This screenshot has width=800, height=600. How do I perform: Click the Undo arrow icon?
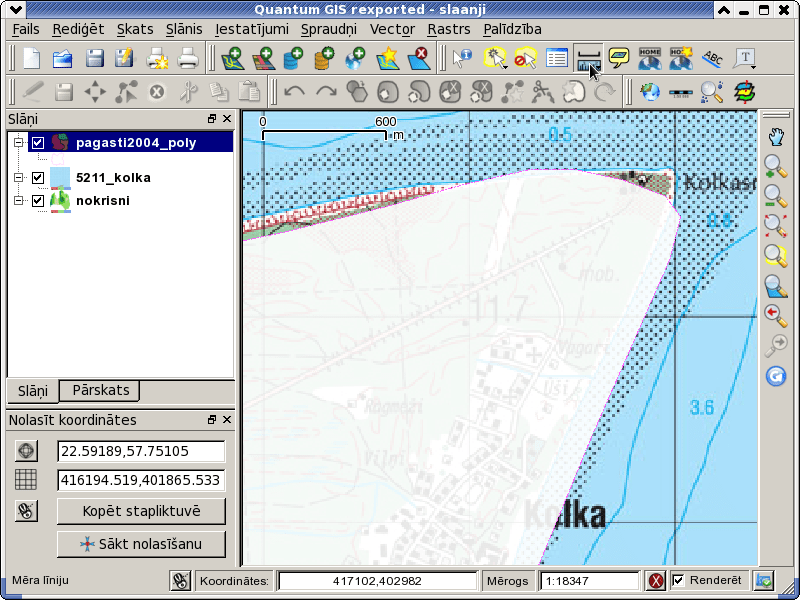(294, 92)
